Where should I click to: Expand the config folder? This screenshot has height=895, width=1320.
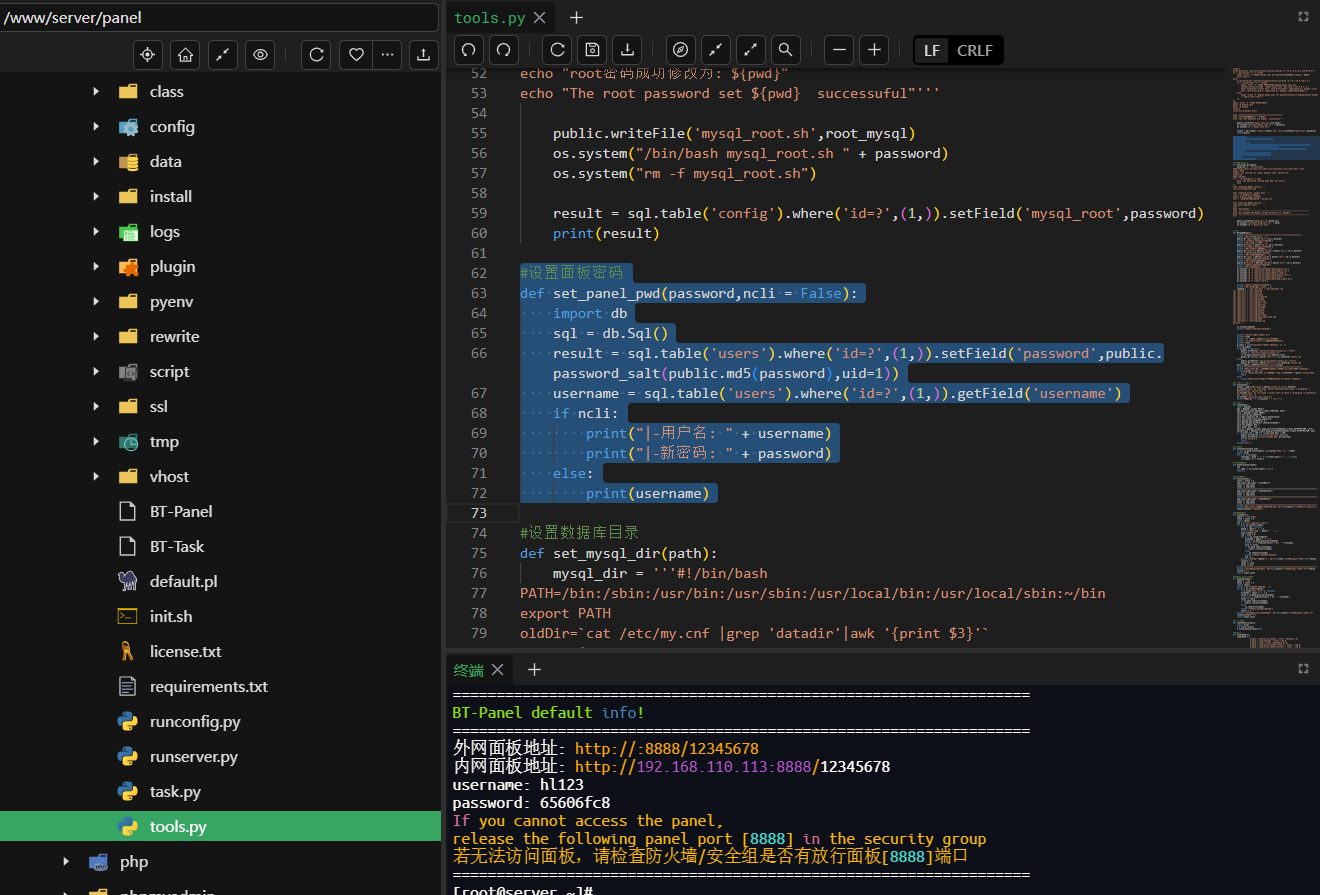tap(96, 127)
